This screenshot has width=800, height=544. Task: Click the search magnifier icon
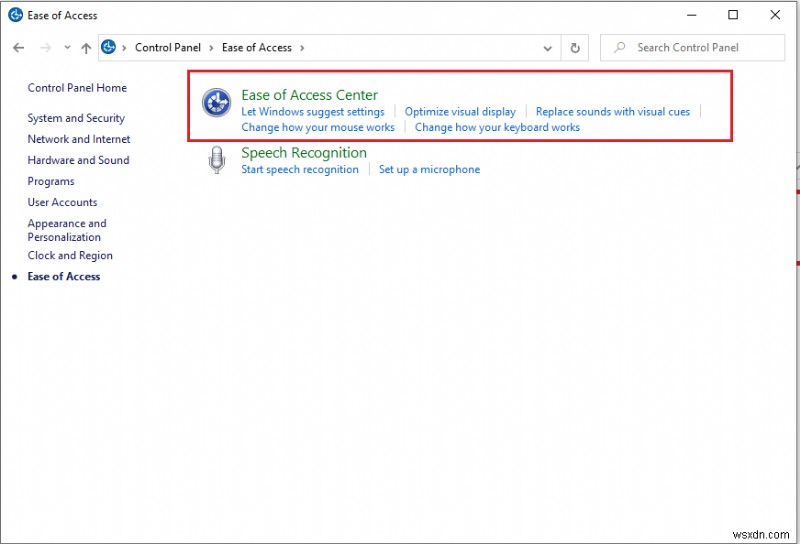619,47
